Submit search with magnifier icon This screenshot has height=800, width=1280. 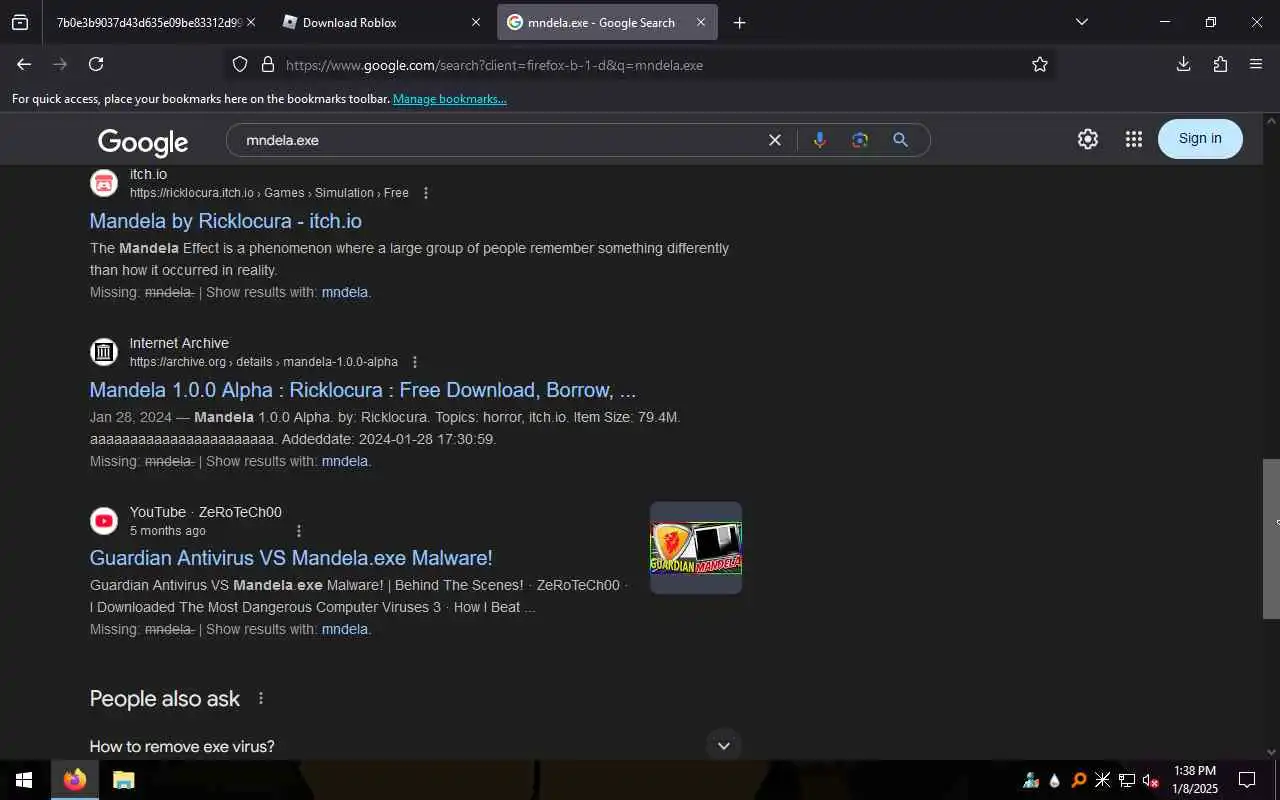(900, 140)
